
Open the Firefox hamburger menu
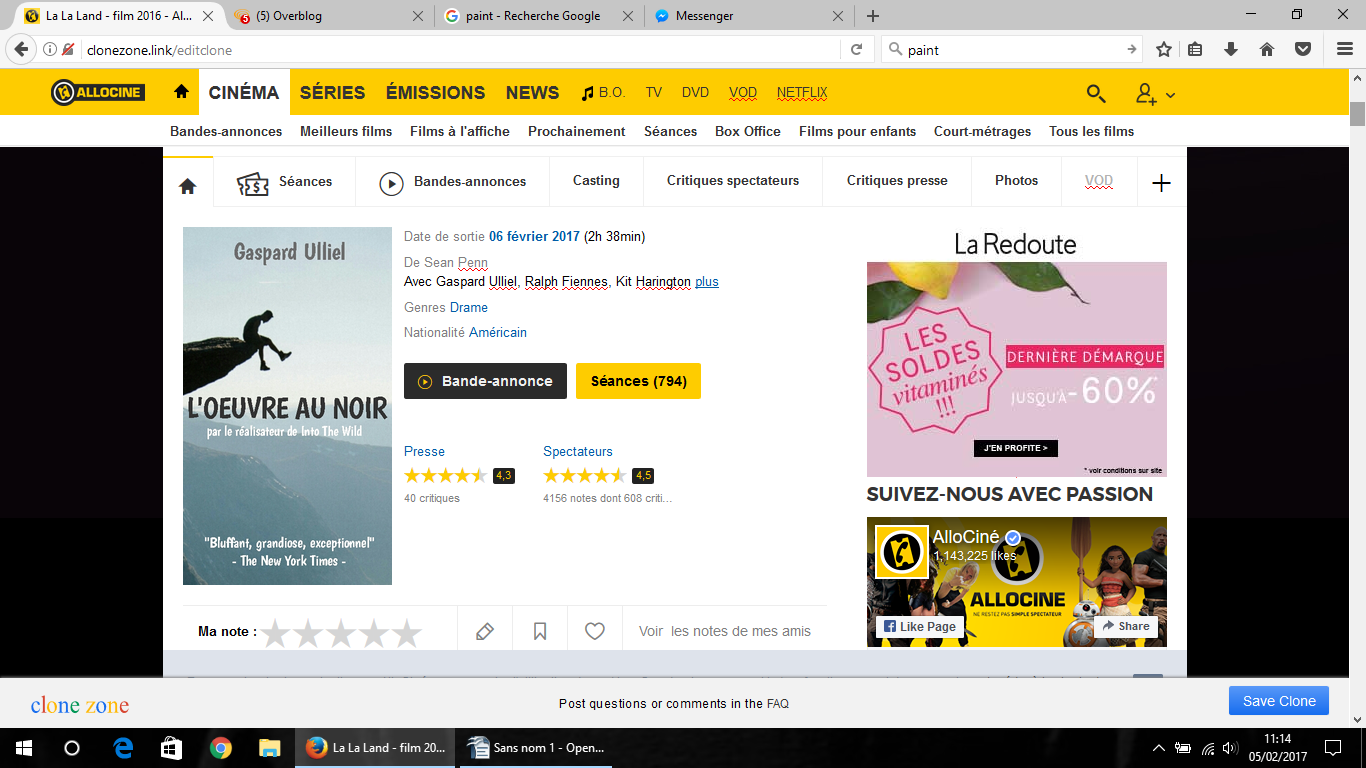[1344, 49]
